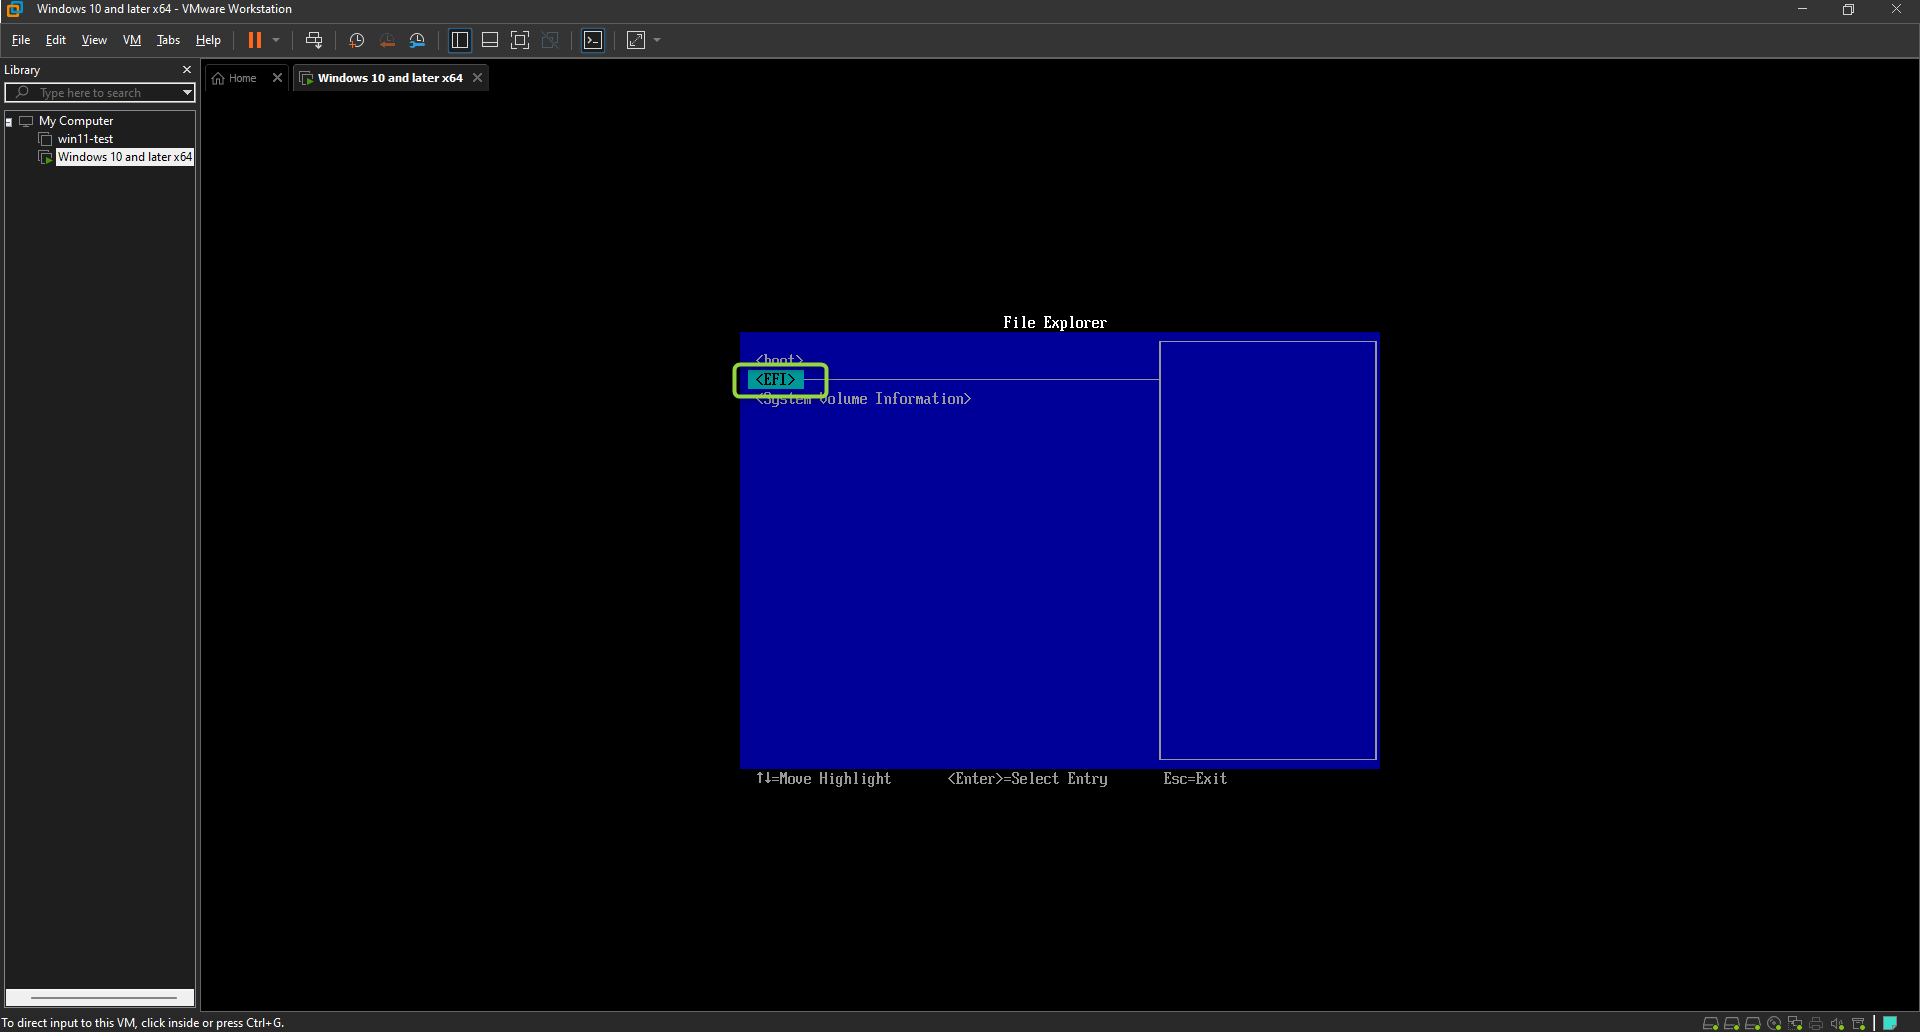Select win11-test in the library
Screen dimensions: 1920x1032
coord(85,139)
